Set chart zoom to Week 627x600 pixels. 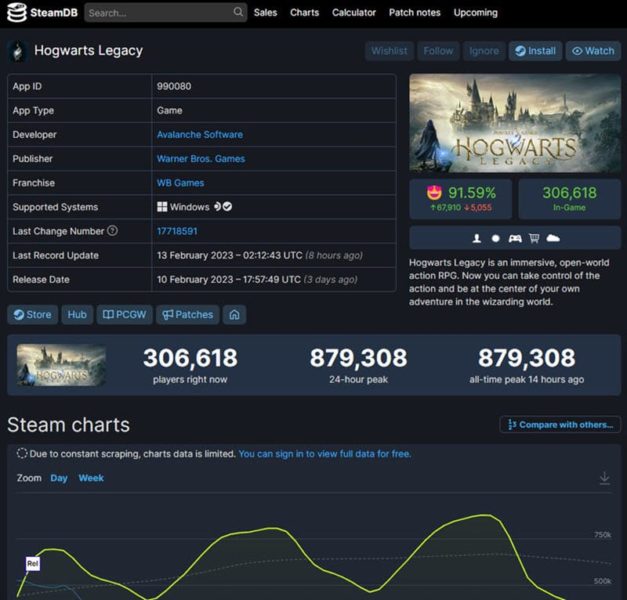pos(91,478)
